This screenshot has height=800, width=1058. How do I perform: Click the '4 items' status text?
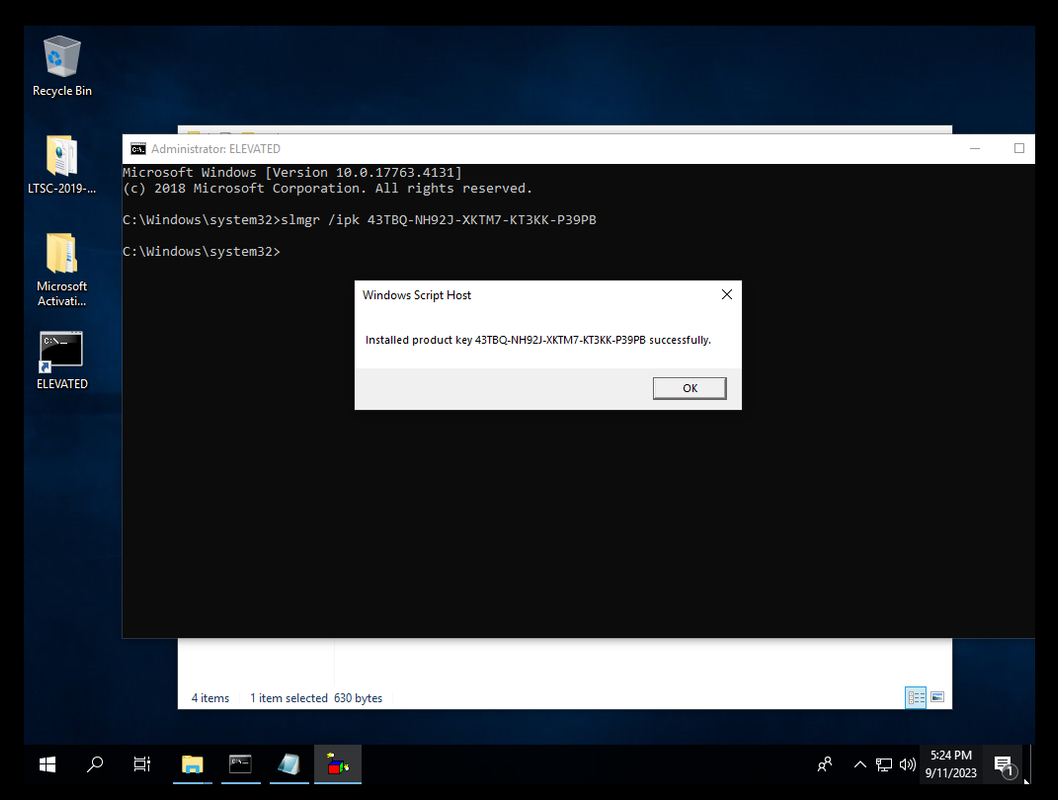[210, 698]
